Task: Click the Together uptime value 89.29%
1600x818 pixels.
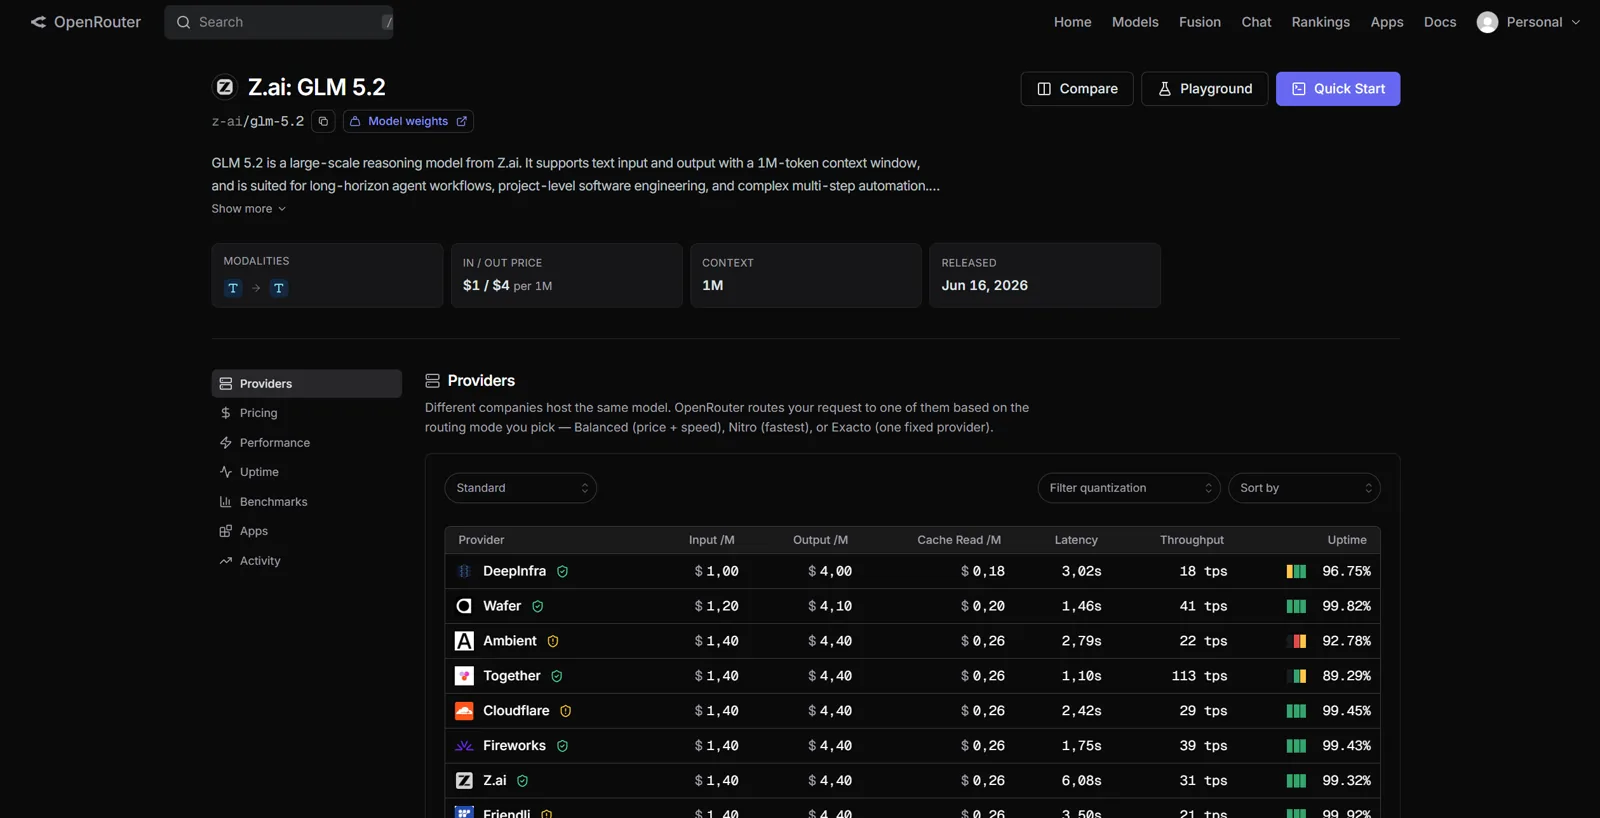Action: pyautogui.click(x=1346, y=676)
